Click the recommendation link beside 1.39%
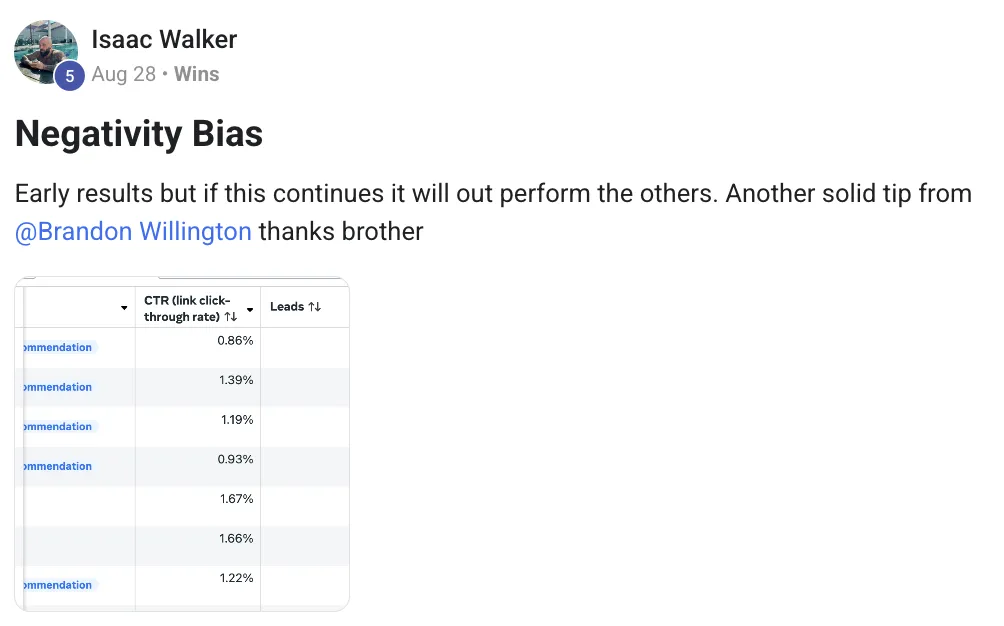 point(56,387)
